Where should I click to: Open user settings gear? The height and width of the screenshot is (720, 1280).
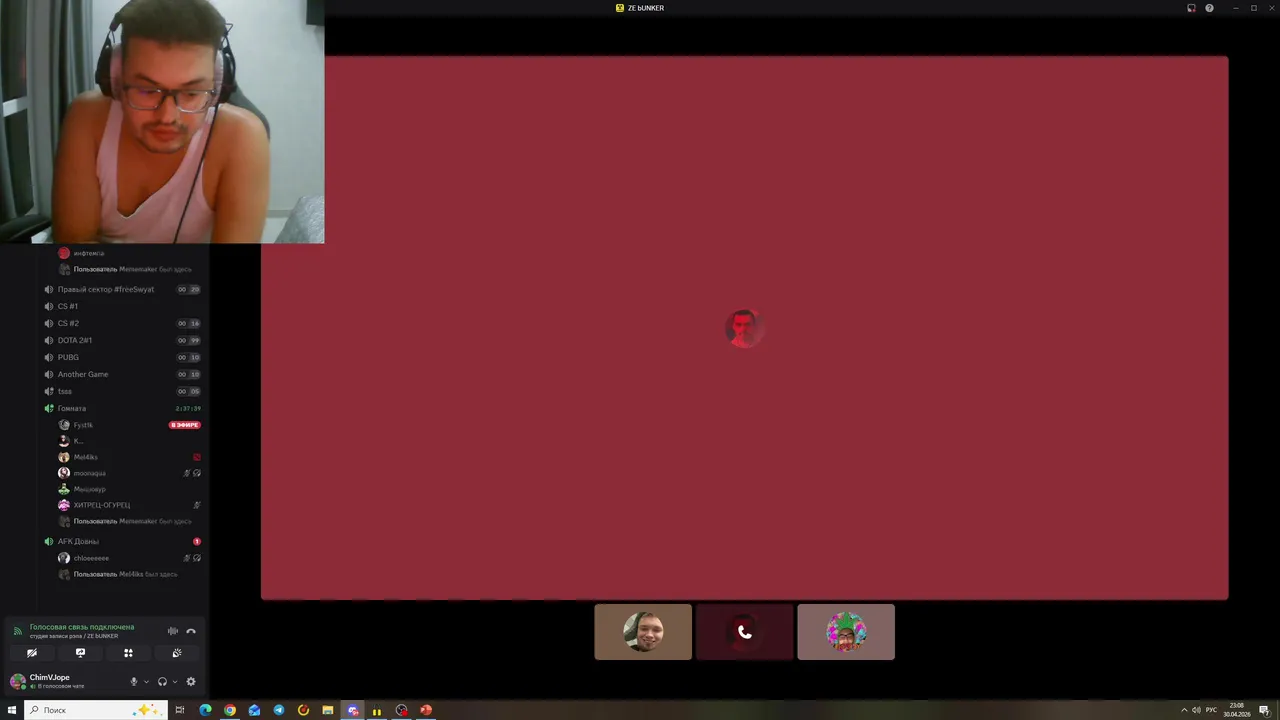(191, 682)
